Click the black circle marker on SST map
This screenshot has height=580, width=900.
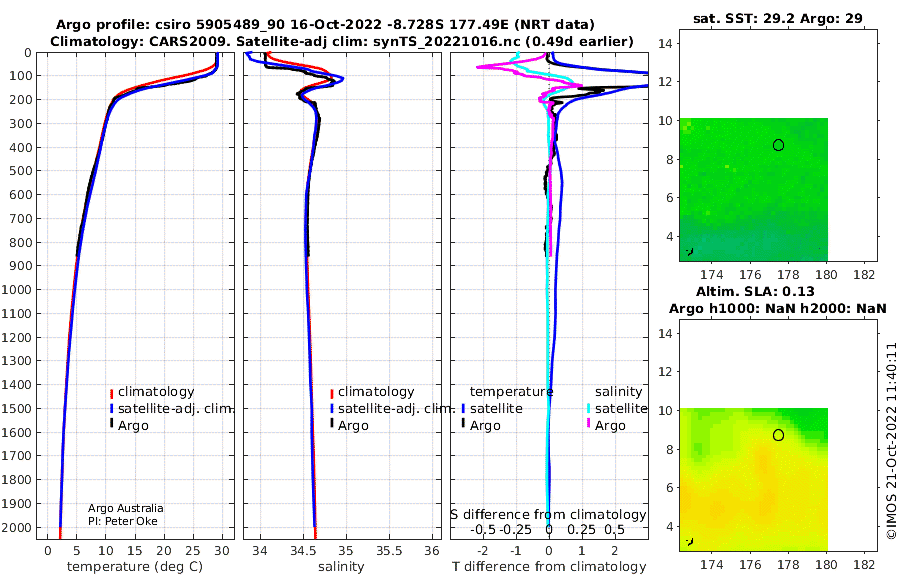tap(778, 145)
